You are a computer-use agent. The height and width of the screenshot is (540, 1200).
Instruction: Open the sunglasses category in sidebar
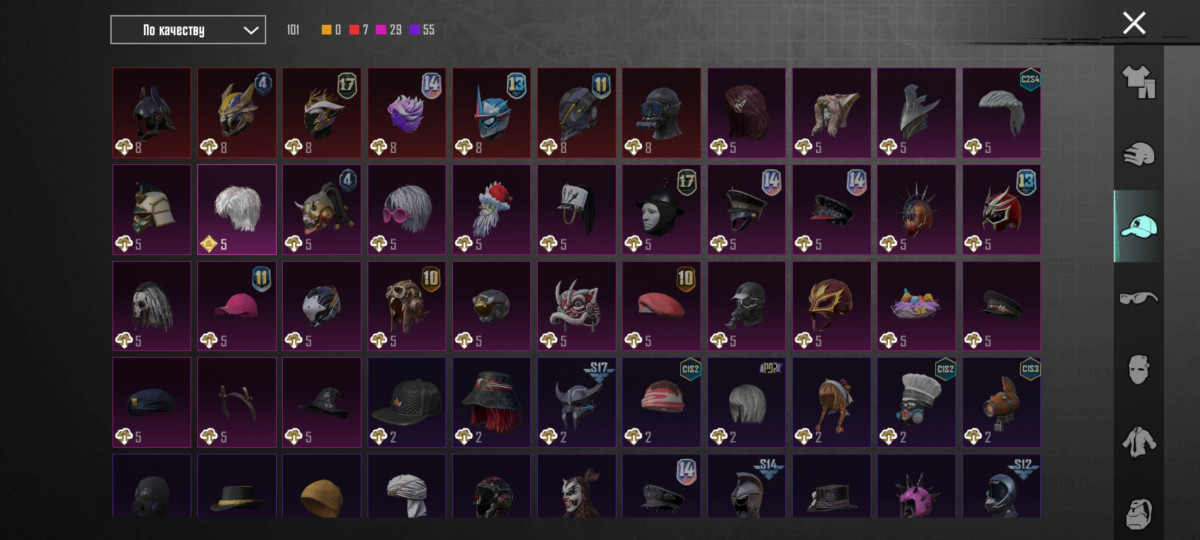coord(1138,297)
